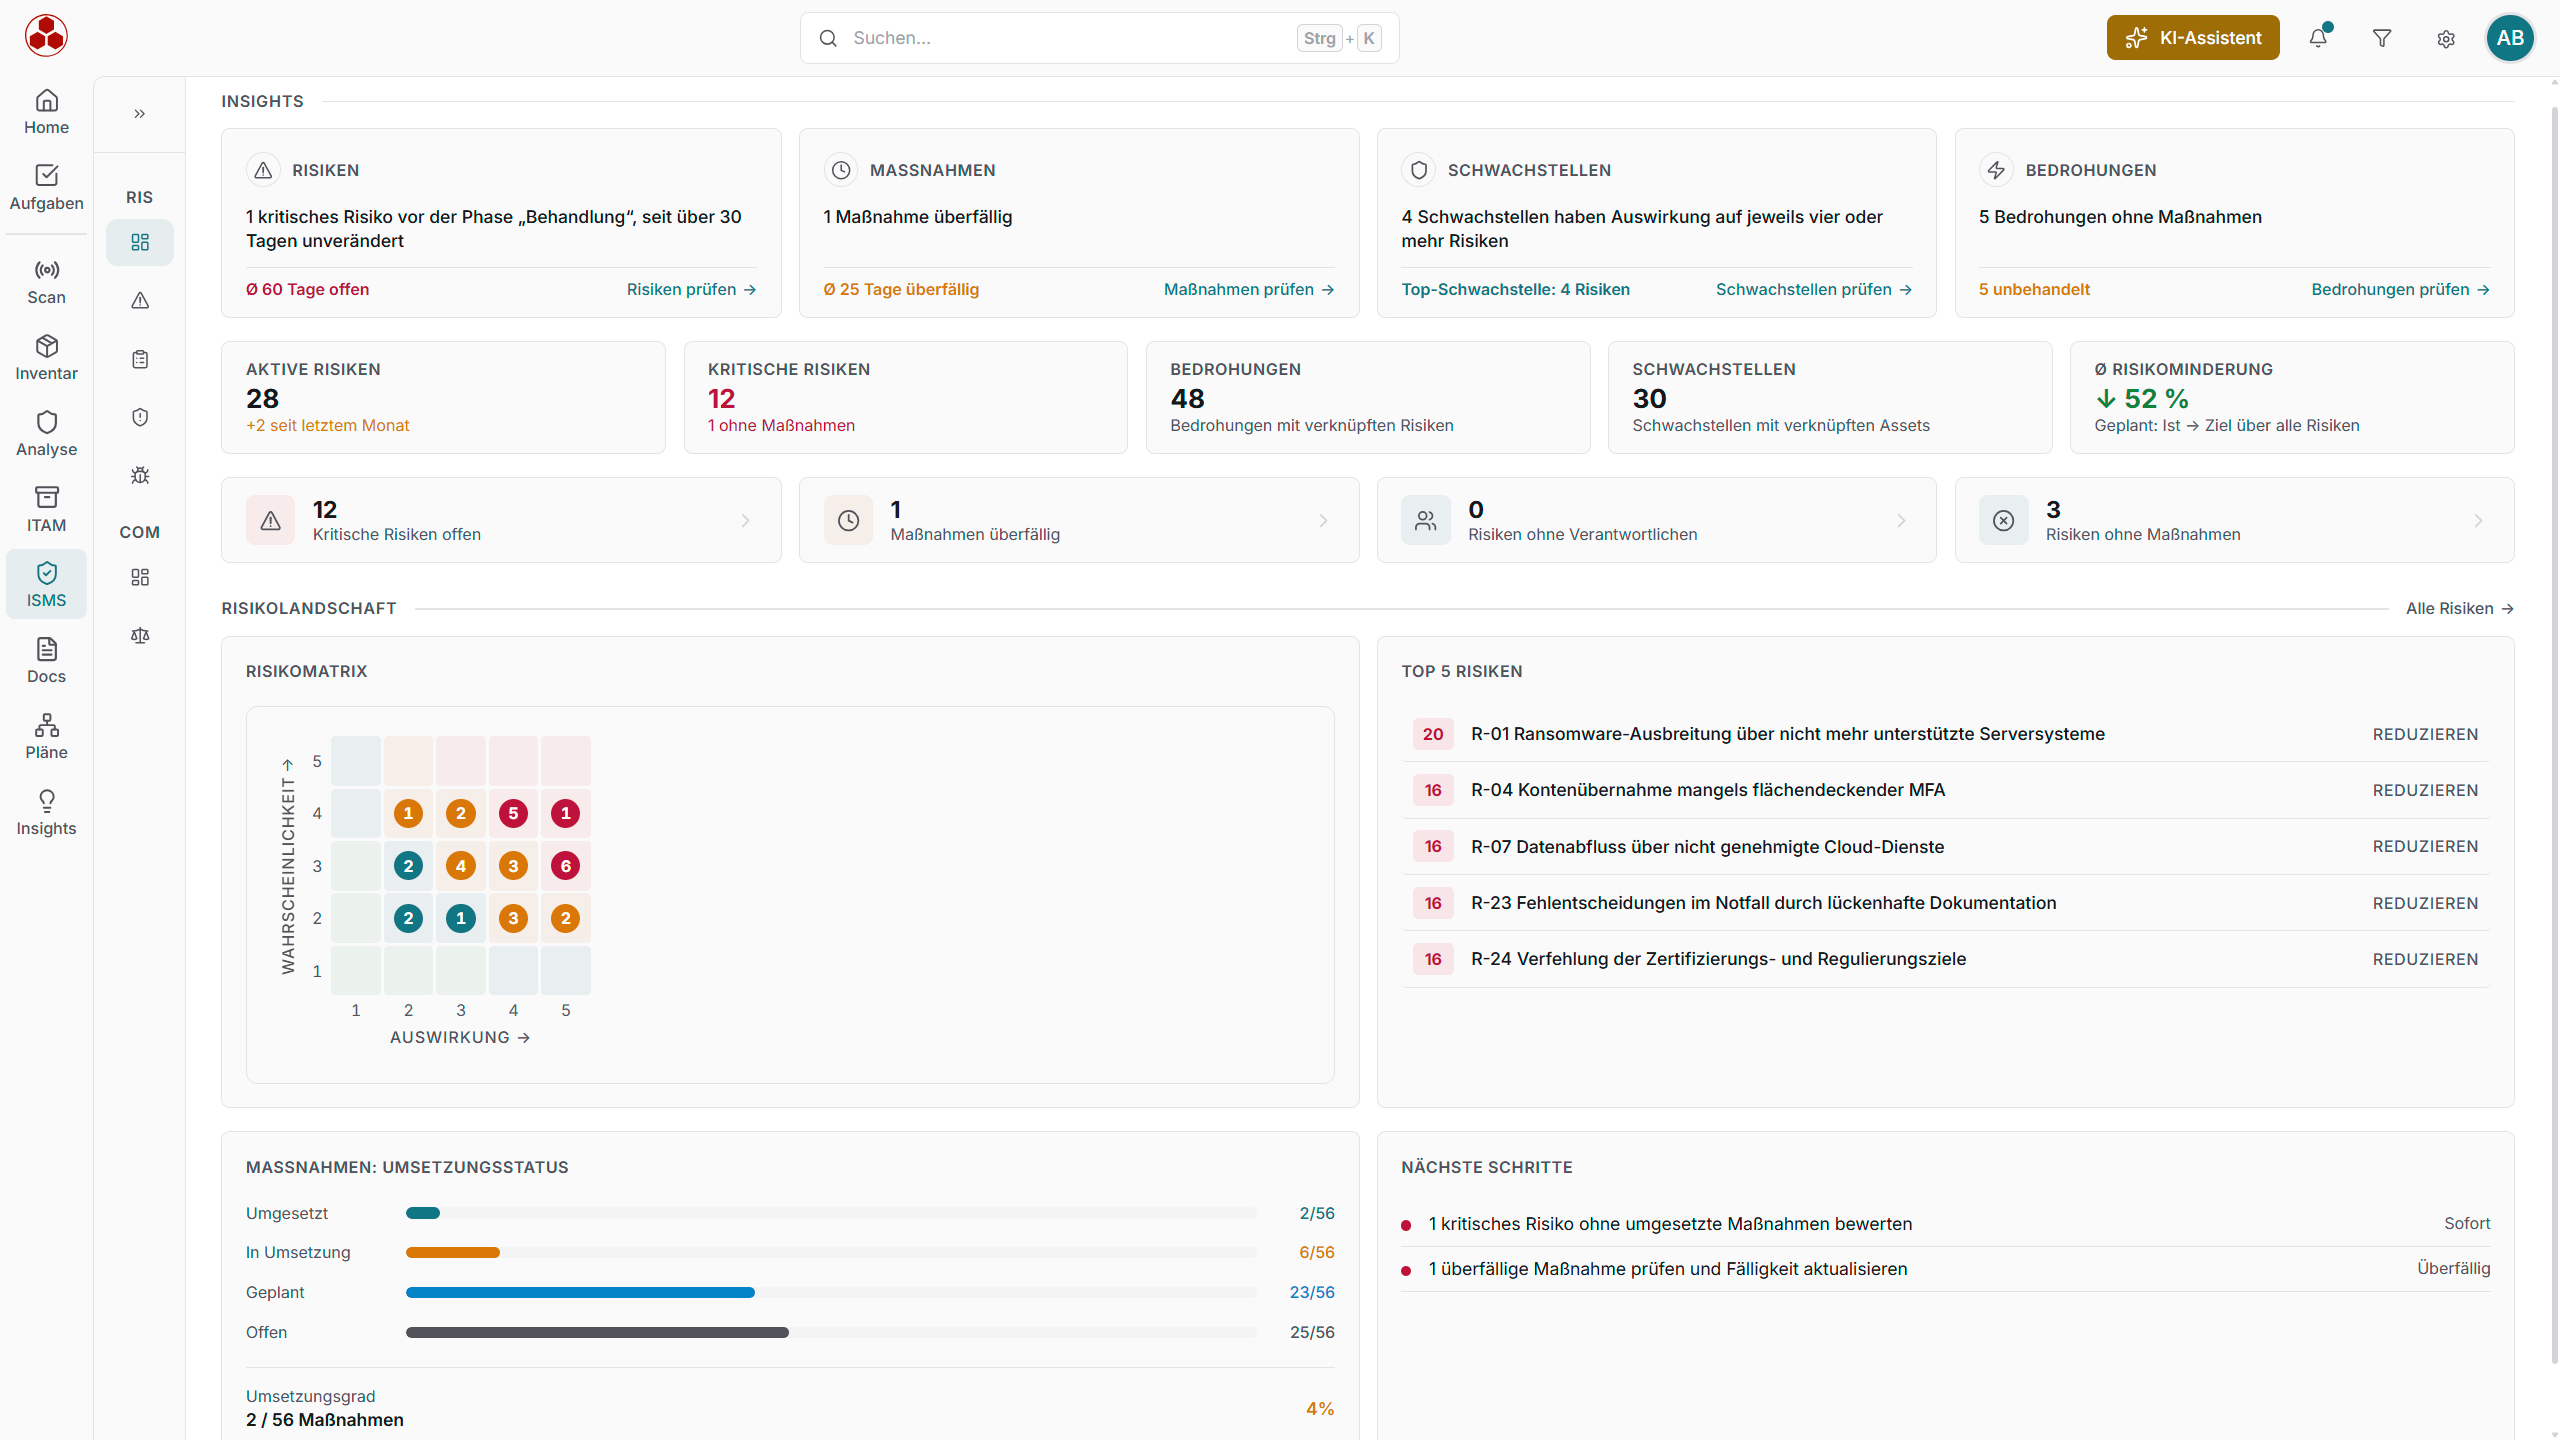The image size is (2560, 1440).
Task: Follow the Maßnahmen prüfen link
Action: tap(1249, 289)
